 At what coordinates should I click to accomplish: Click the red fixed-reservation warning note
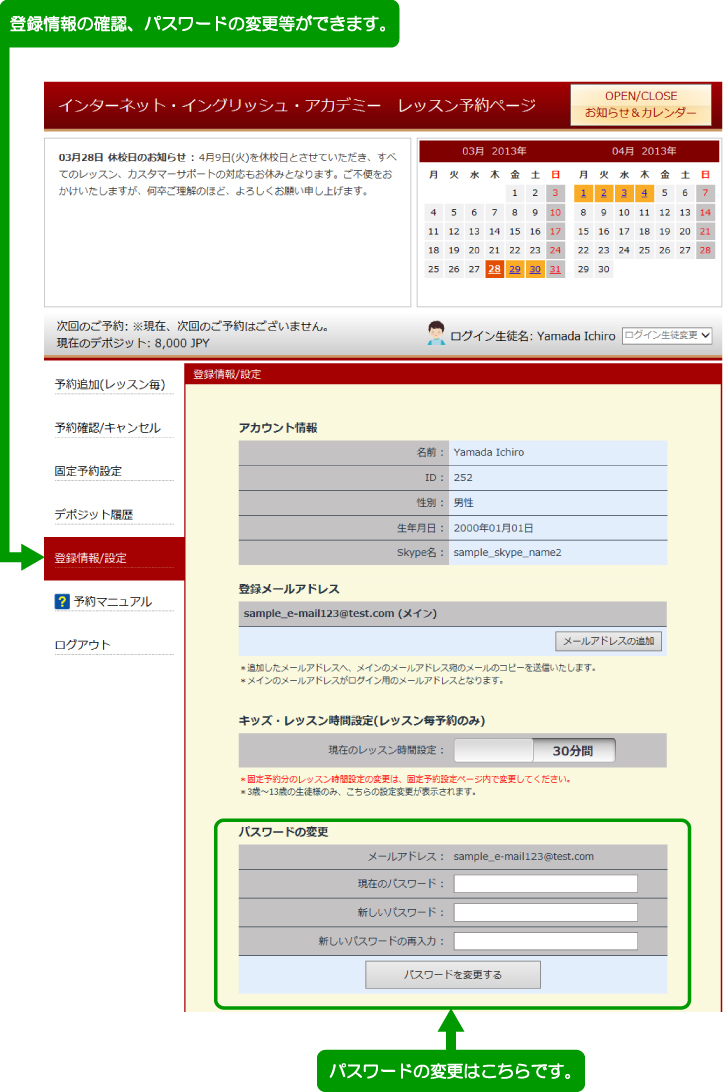(406, 779)
